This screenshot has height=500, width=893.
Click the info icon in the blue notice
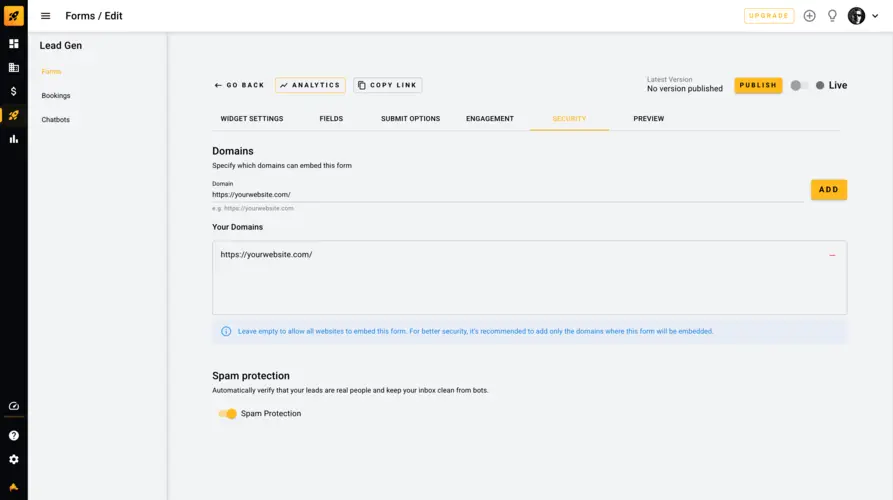pos(226,331)
